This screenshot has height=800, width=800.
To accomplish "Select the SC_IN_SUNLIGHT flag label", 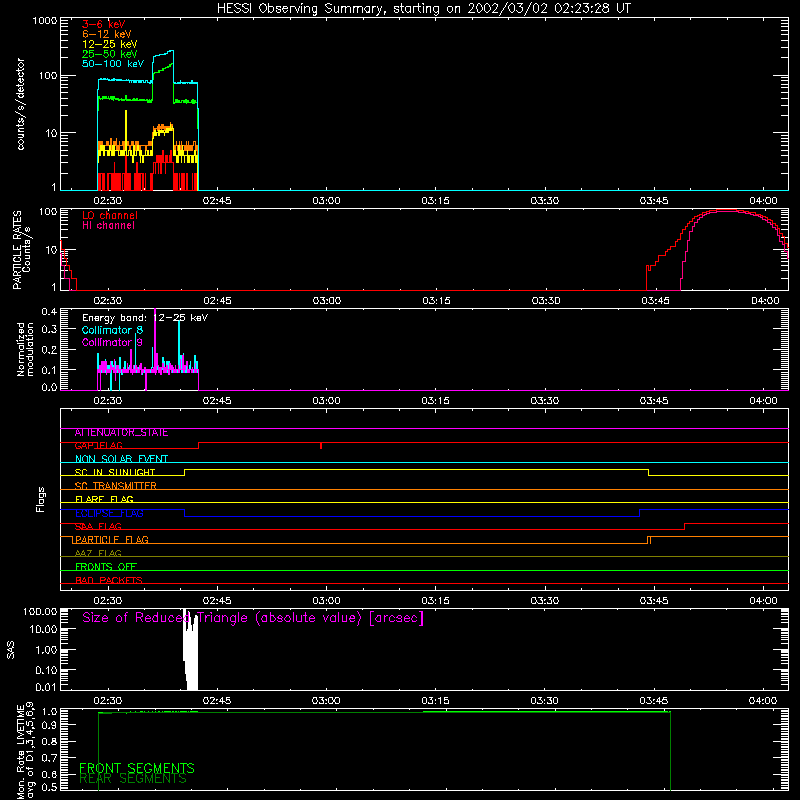I will coord(114,473).
